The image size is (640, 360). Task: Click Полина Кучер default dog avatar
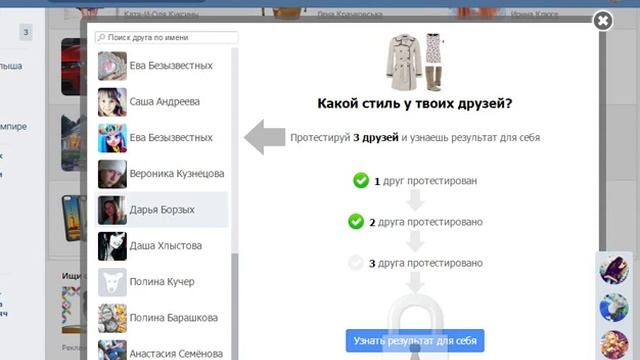[x=112, y=282]
